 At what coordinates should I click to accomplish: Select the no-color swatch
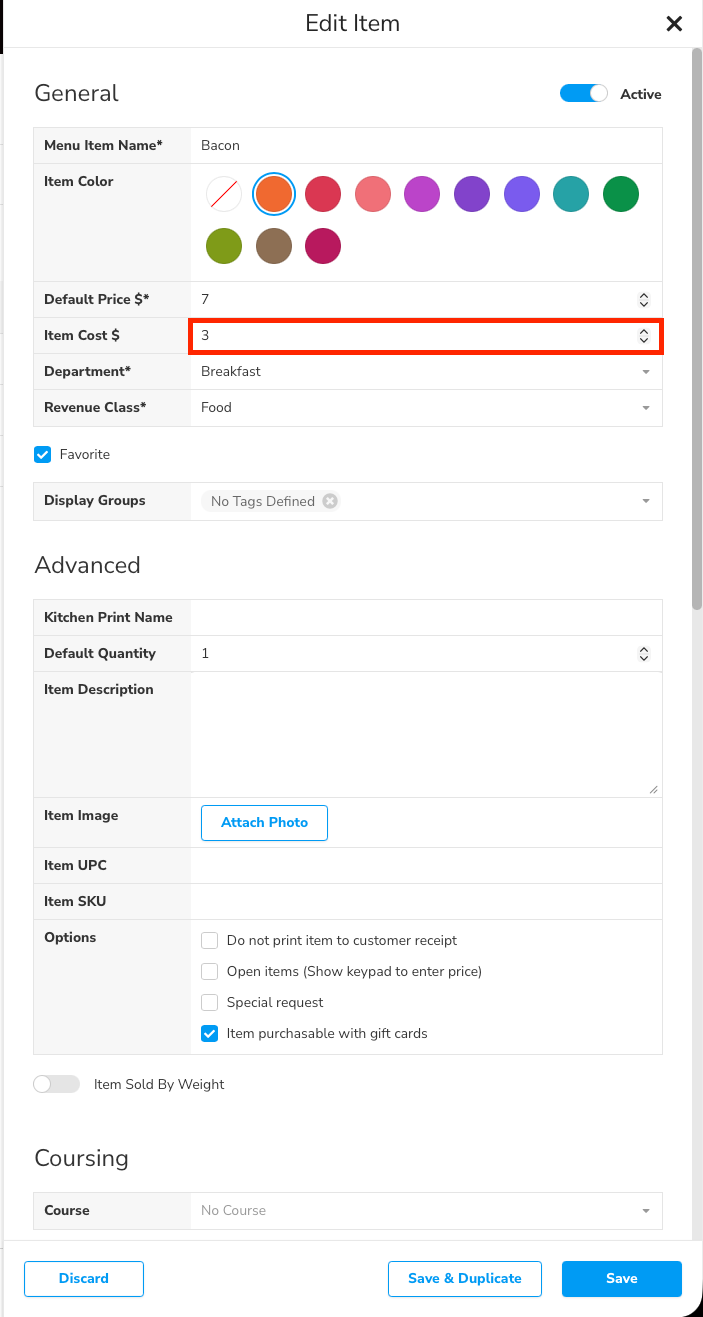point(224,194)
